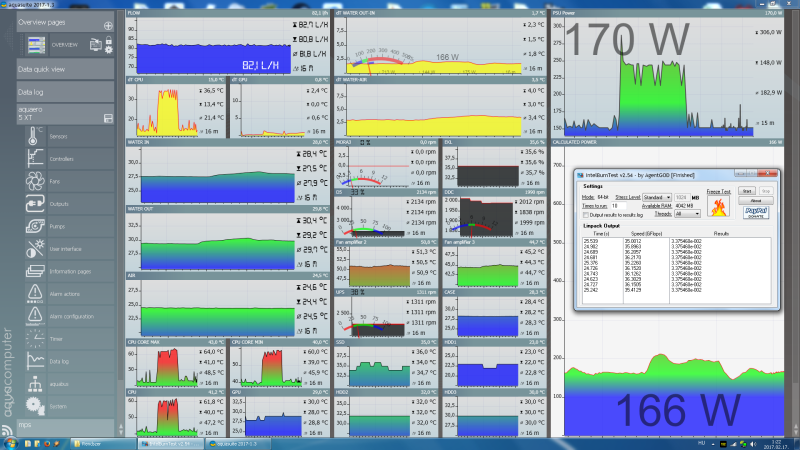Viewport: 800px width, 450px height.
Task: Show hidden system tray icons arrow
Action: pyautogui.click(x=713, y=444)
